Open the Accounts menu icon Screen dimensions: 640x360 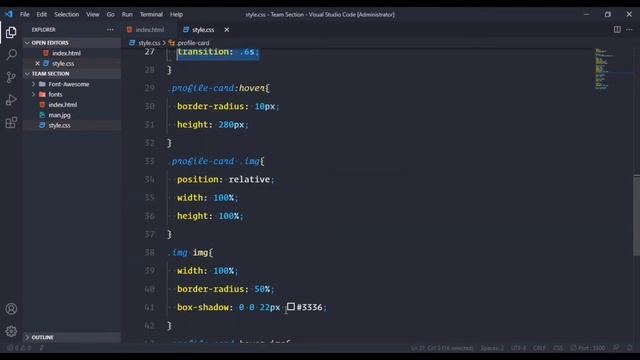pos(11,309)
